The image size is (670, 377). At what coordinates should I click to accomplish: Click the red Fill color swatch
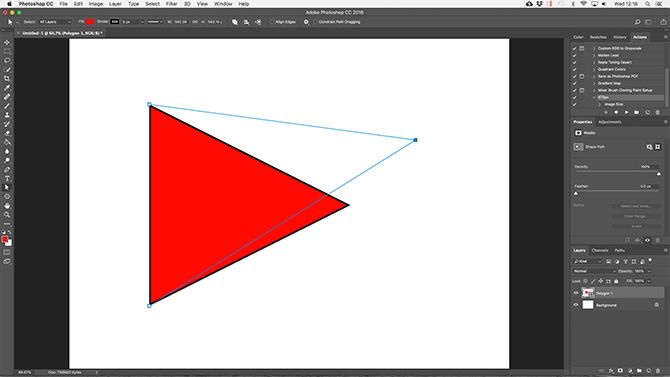pyautogui.click(x=90, y=22)
